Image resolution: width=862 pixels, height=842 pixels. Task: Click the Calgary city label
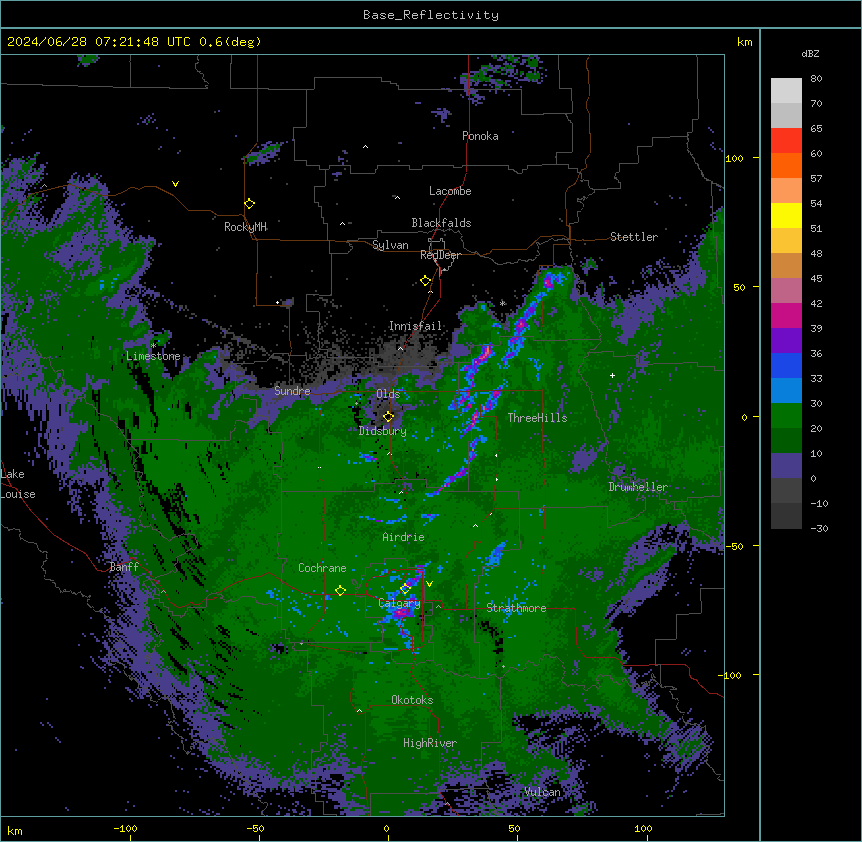[399, 603]
